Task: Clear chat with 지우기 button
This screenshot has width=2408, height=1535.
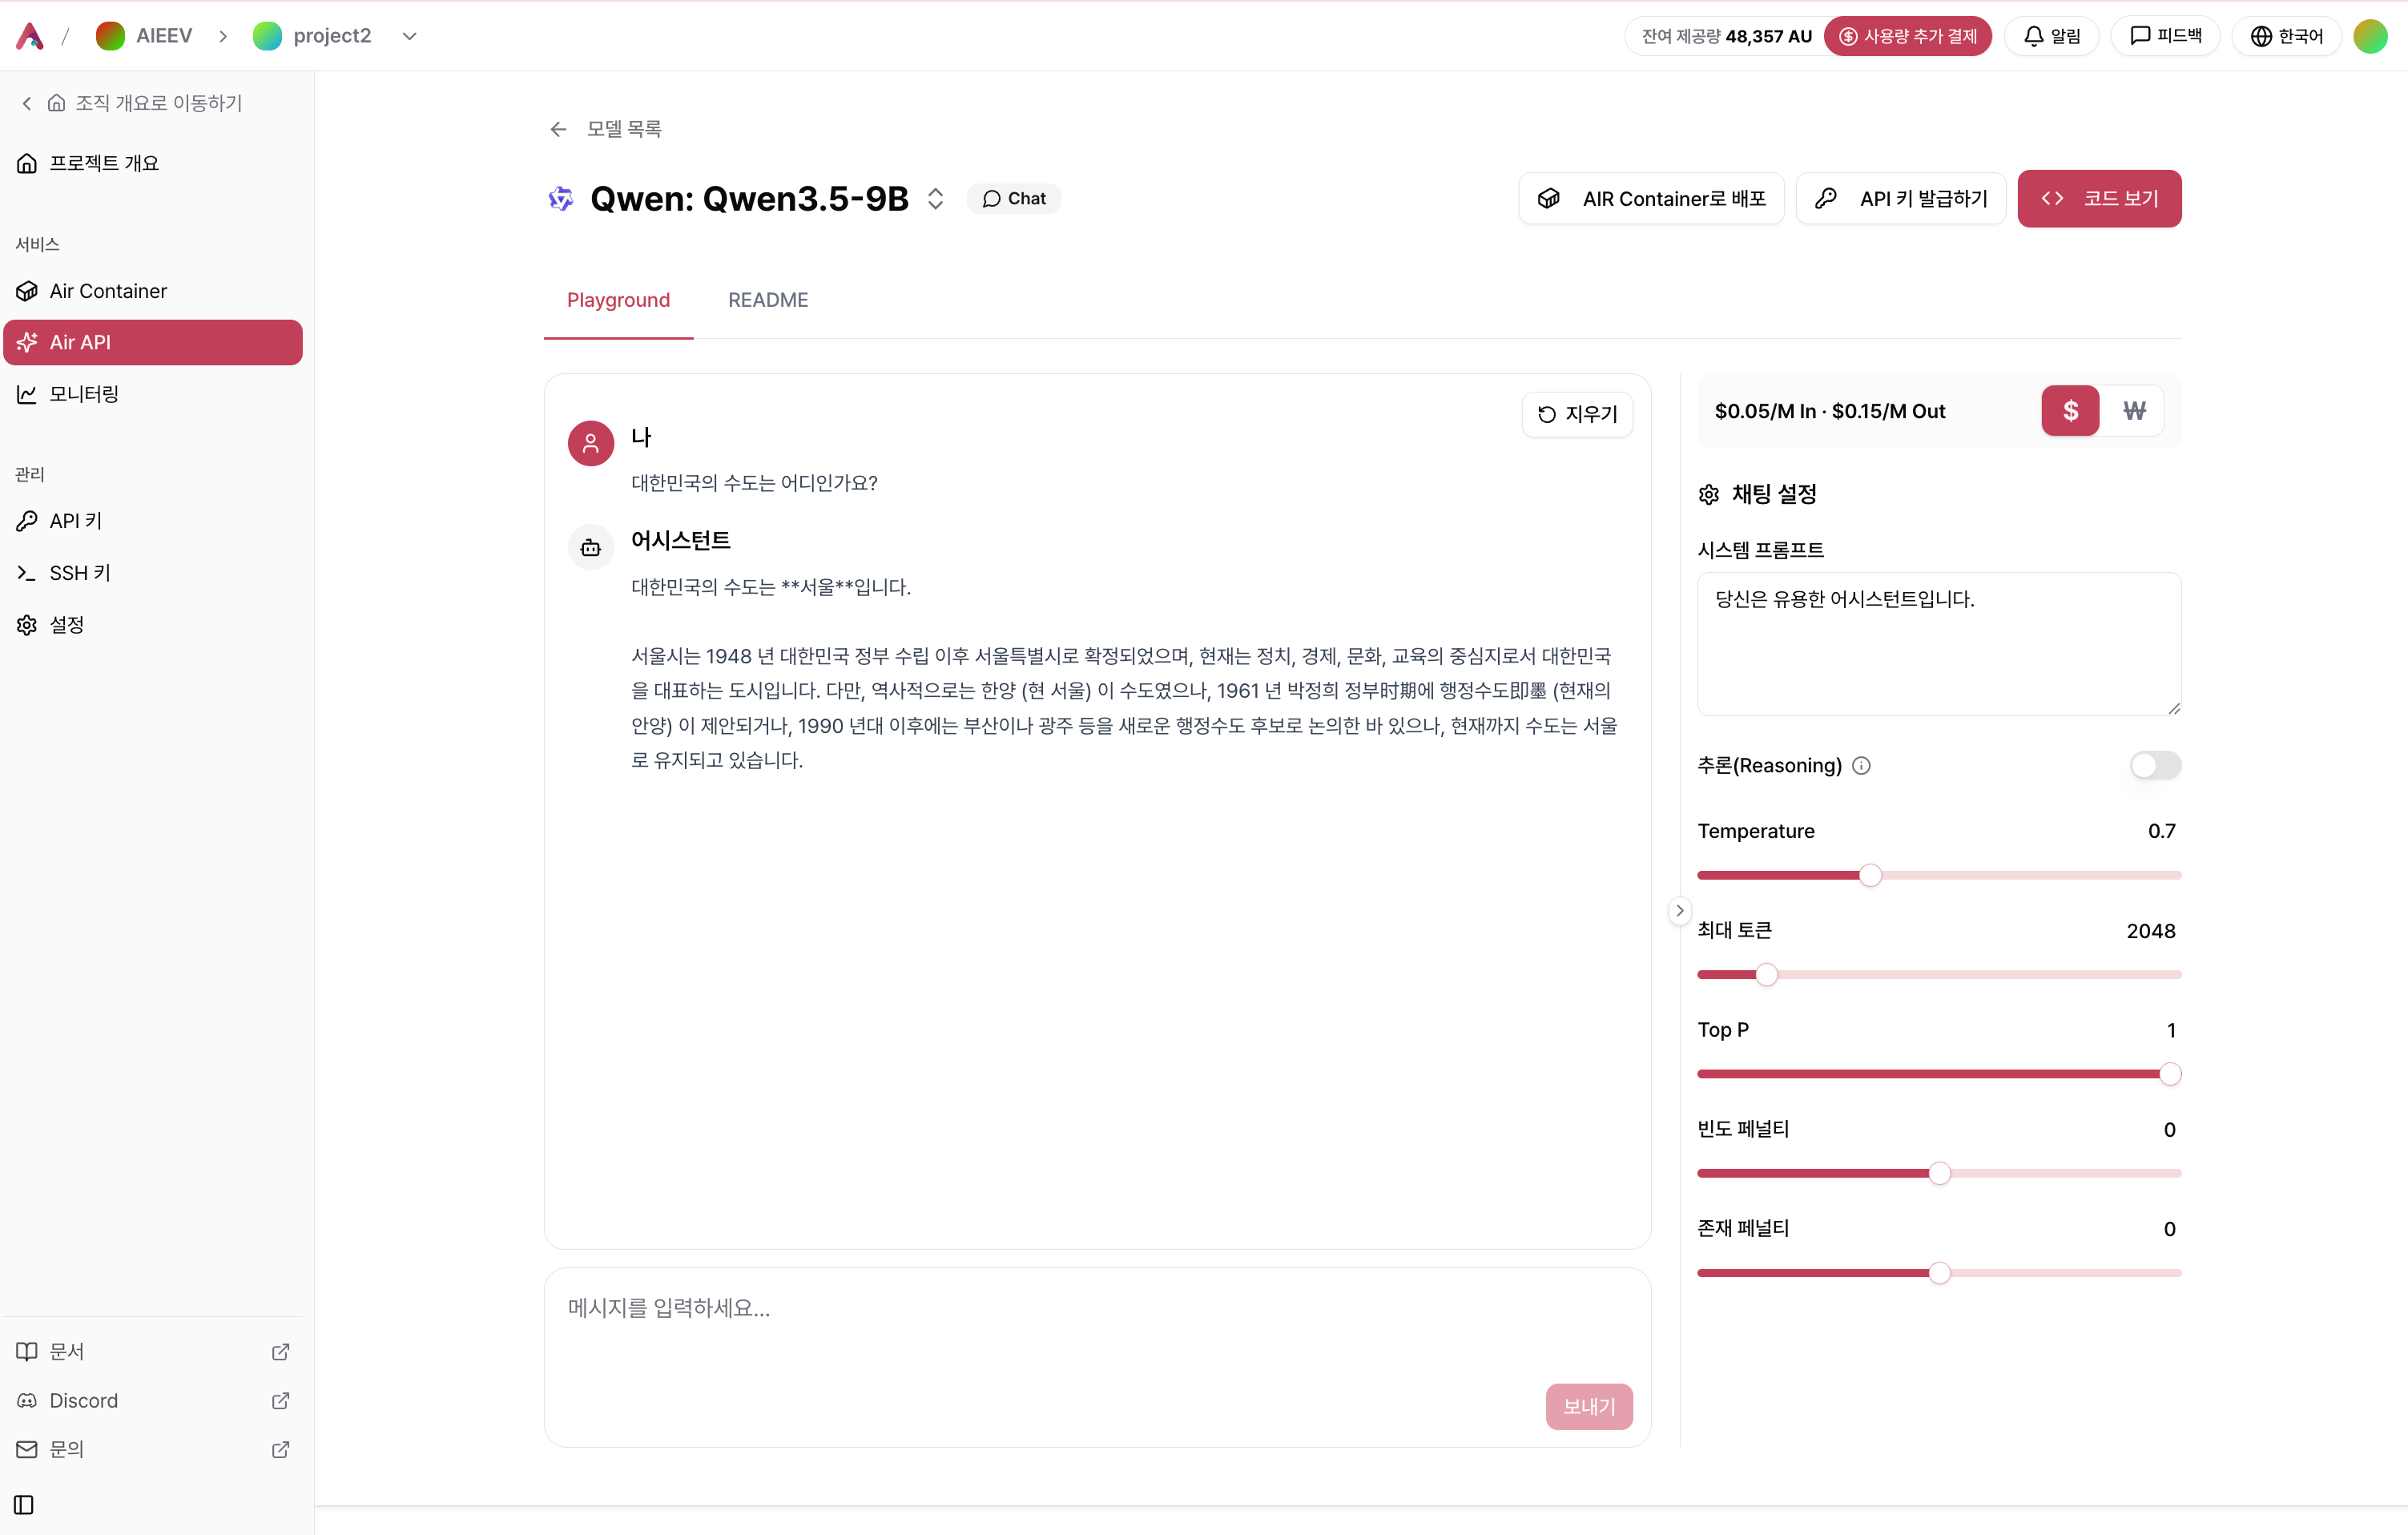Action: [x=1577, y=414]
